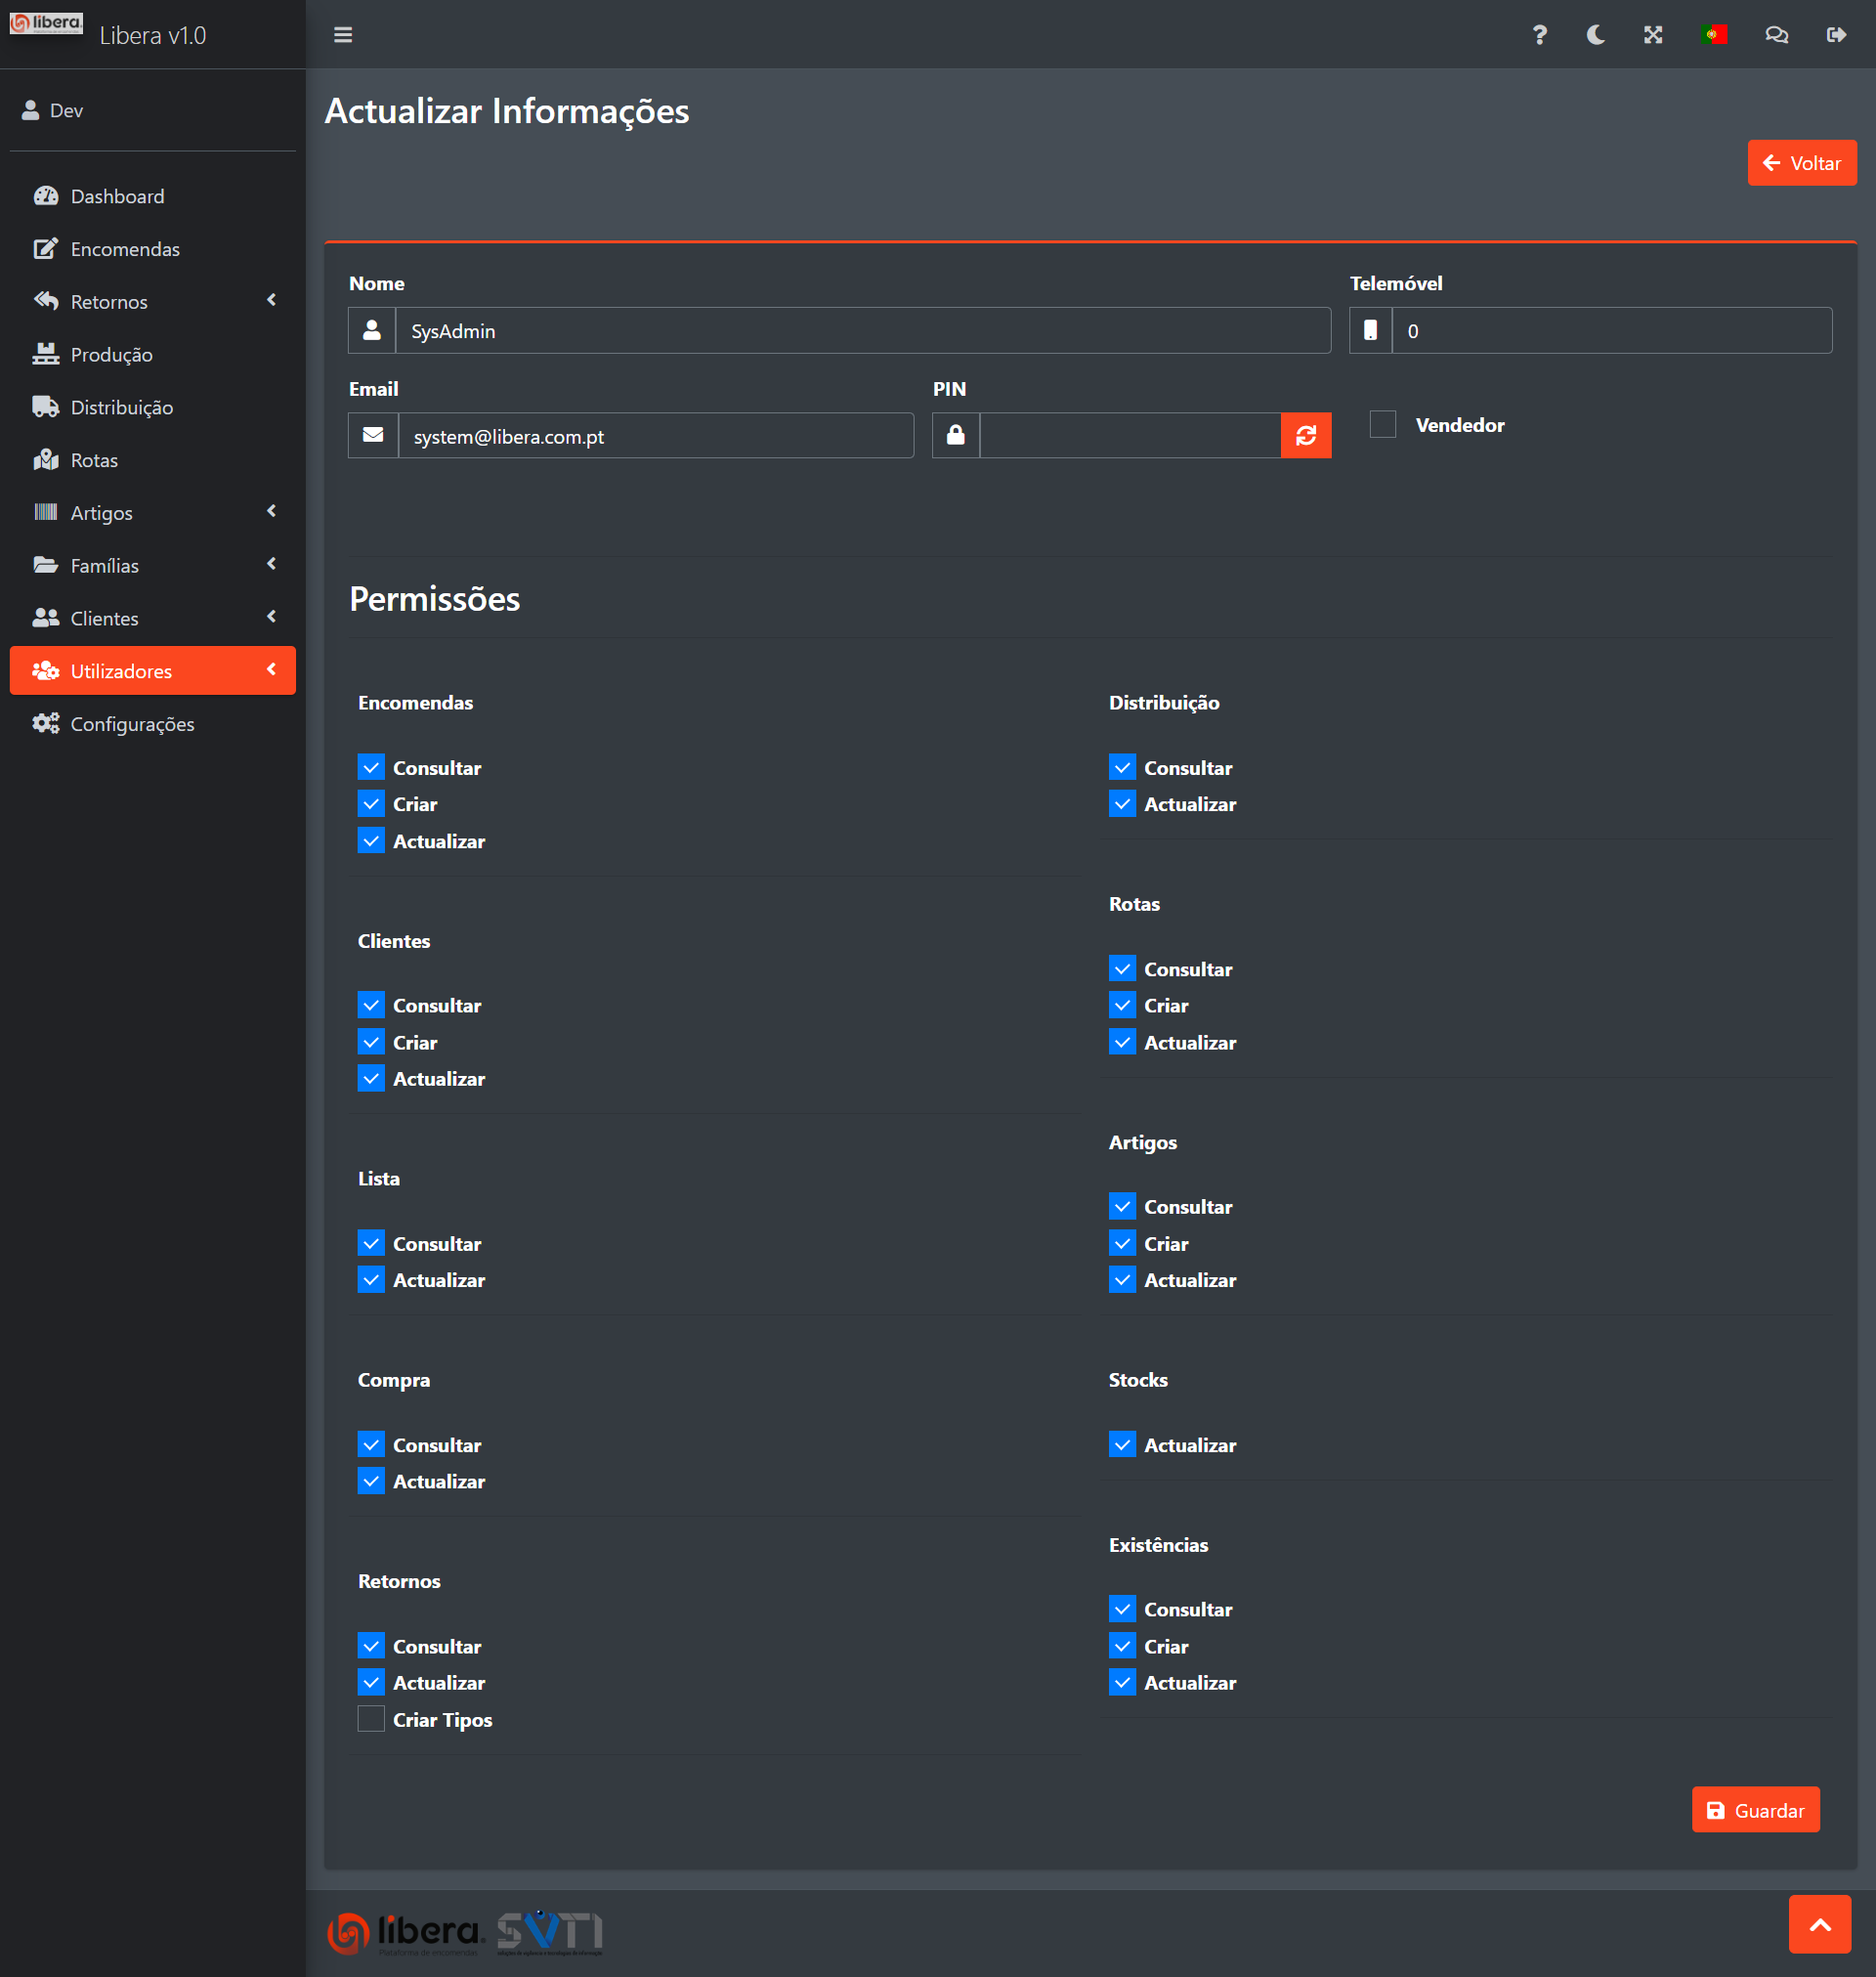Open the chat messages icon
Image resolution: width=1876 pixels, height=1977 pixels.
click(x=1776, y=35)
